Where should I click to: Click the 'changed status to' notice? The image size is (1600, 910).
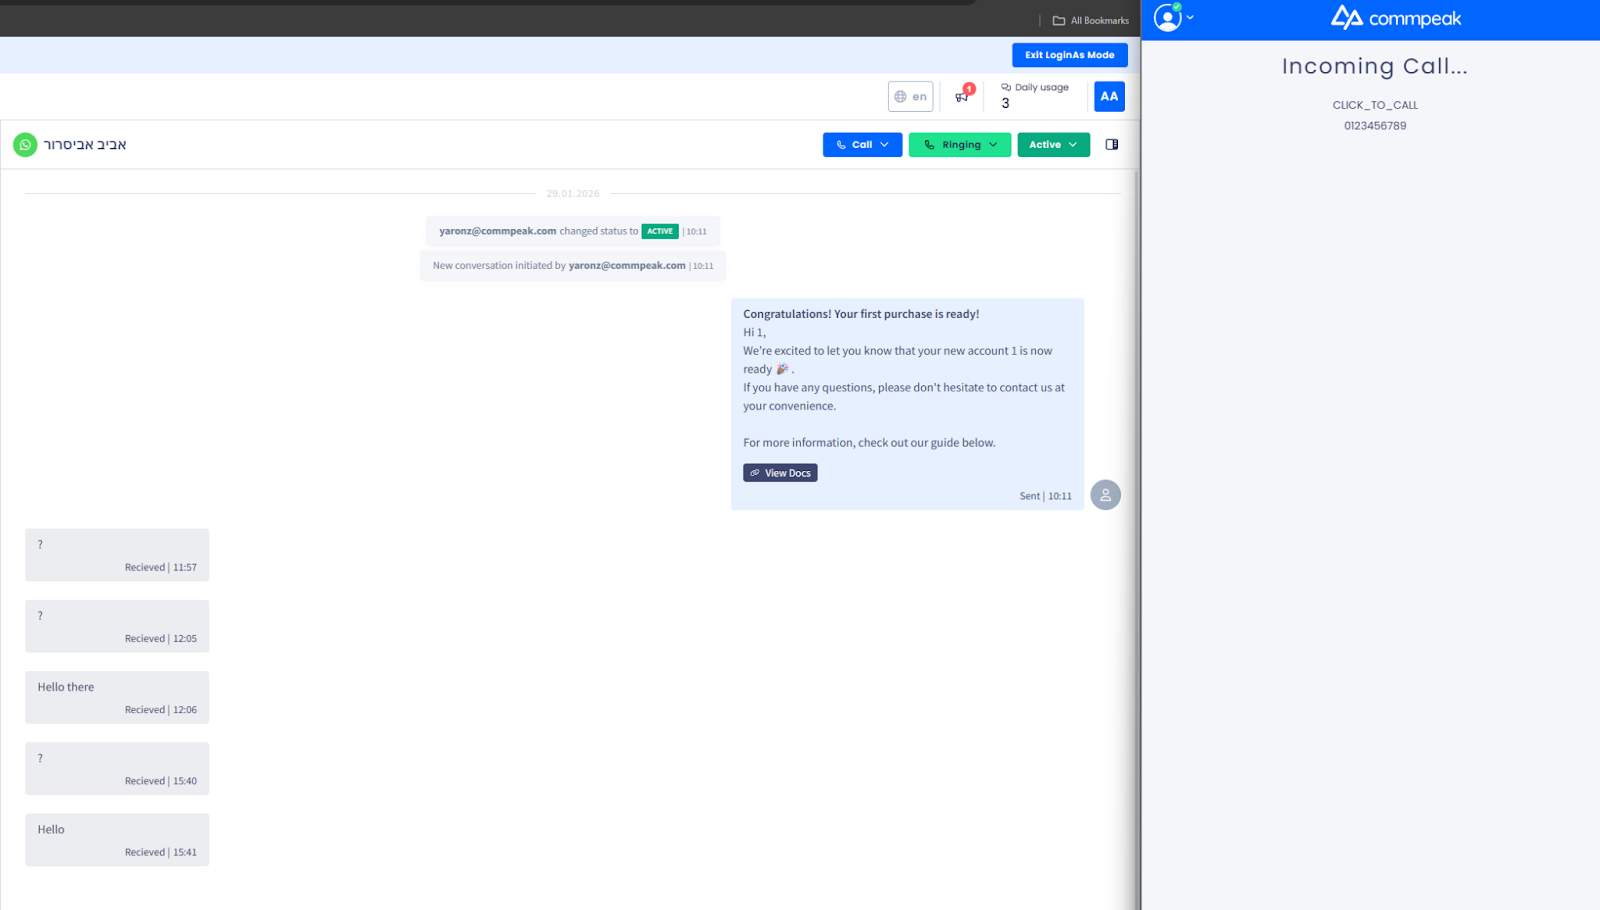(x=573, y=231)
